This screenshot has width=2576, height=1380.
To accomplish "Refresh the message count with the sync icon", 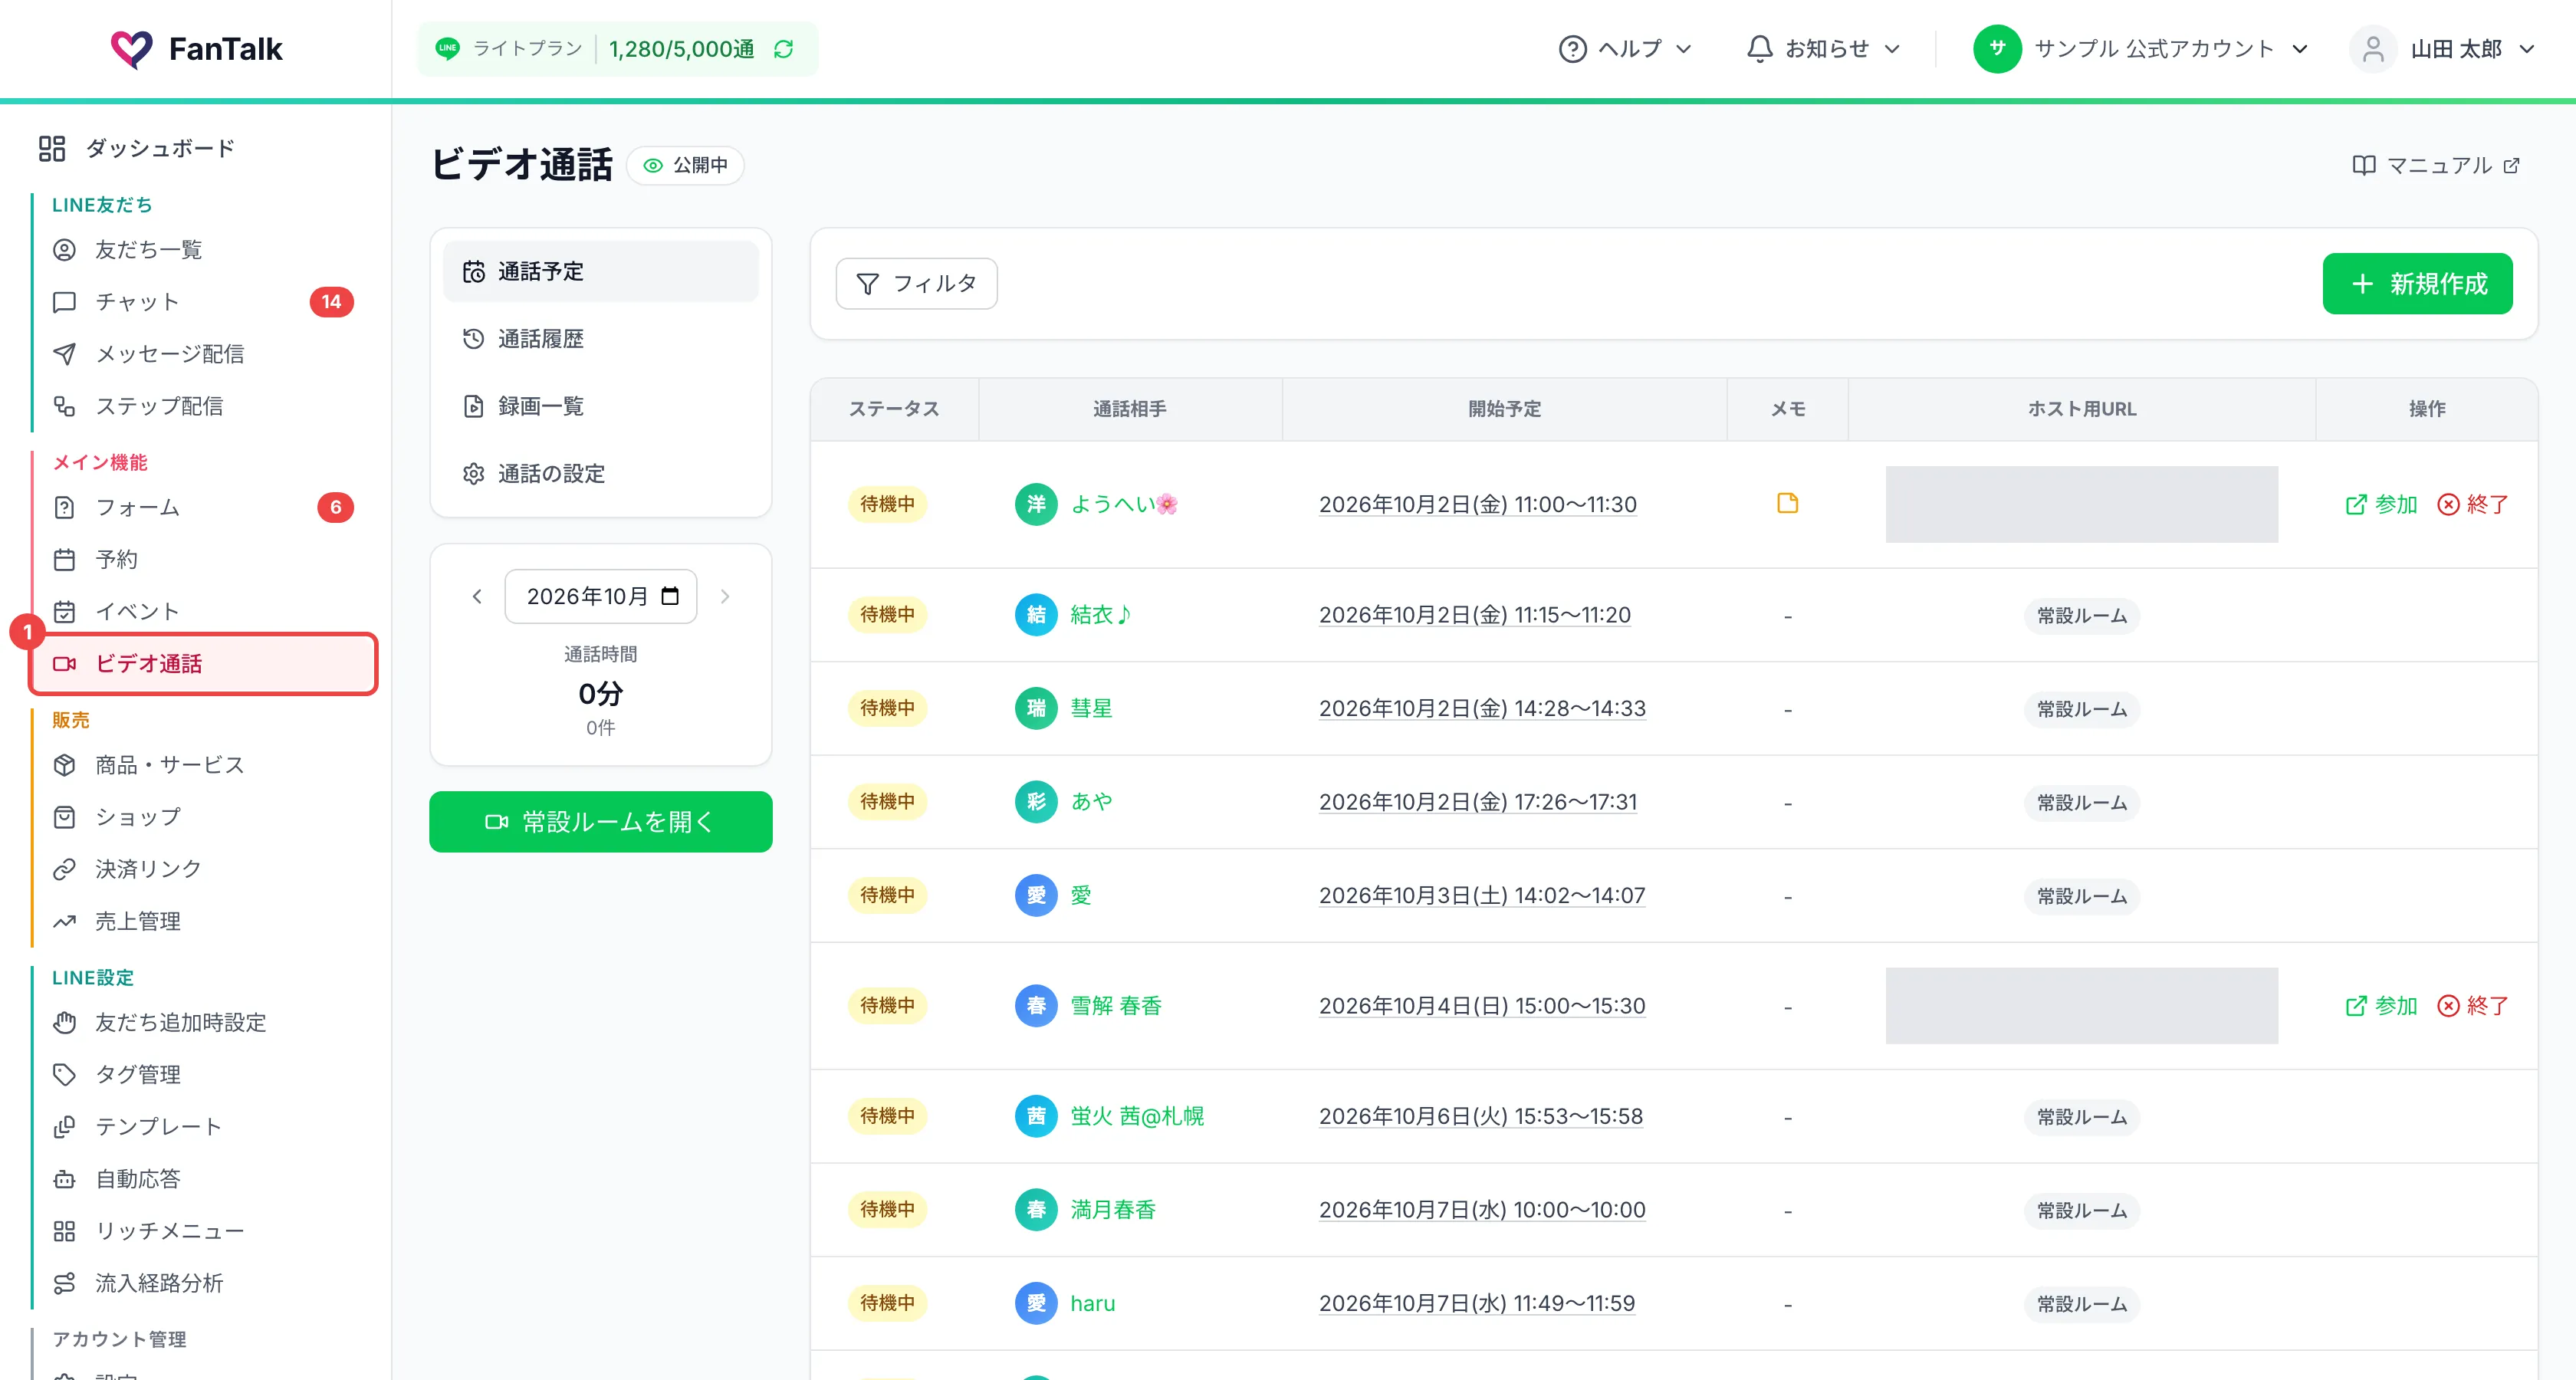I will tap(783, 49).
